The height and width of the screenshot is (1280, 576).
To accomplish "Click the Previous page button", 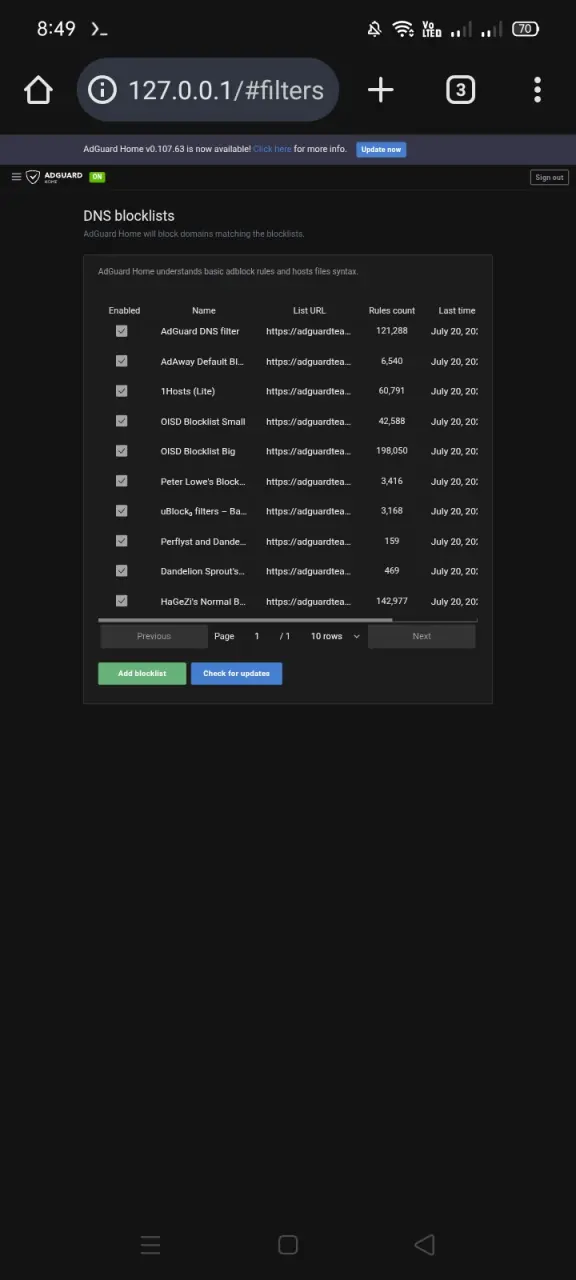I will coord(154,636).
